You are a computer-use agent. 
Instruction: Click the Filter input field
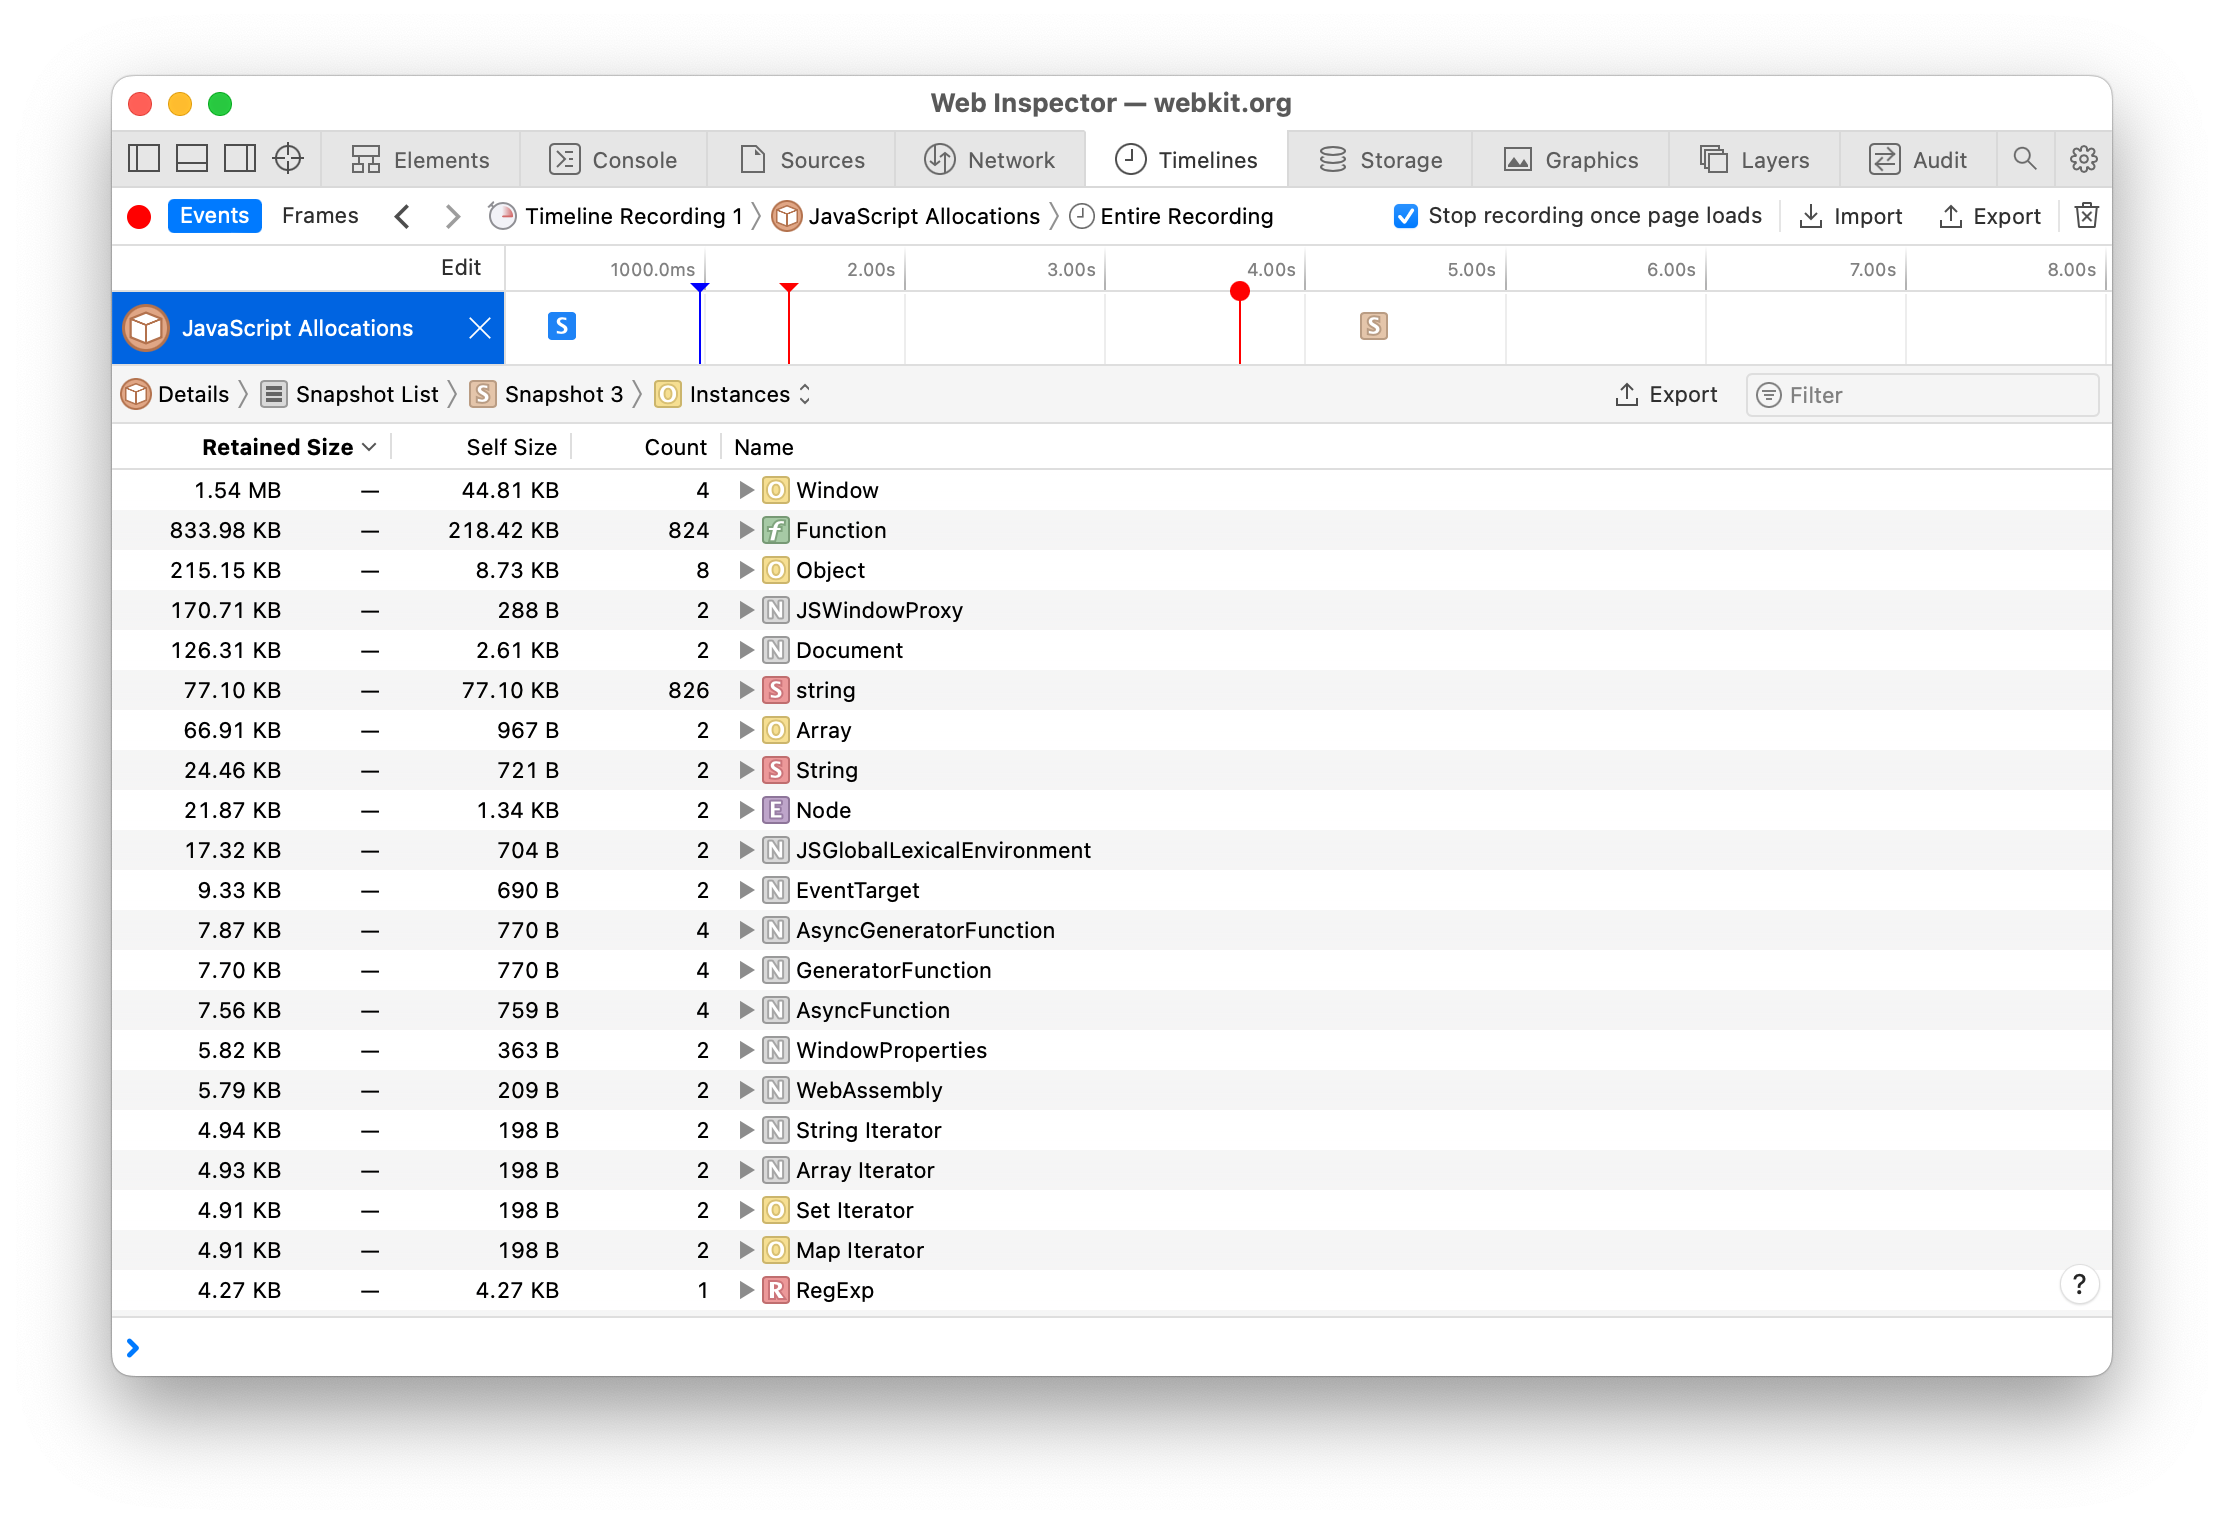coord(1930,395)
